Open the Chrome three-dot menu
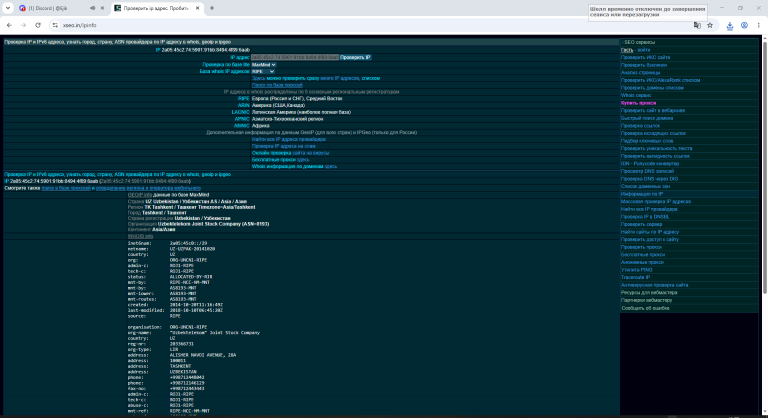Image resolution: width=768 pixels, height=418 pixels. [x=758, y=25]
